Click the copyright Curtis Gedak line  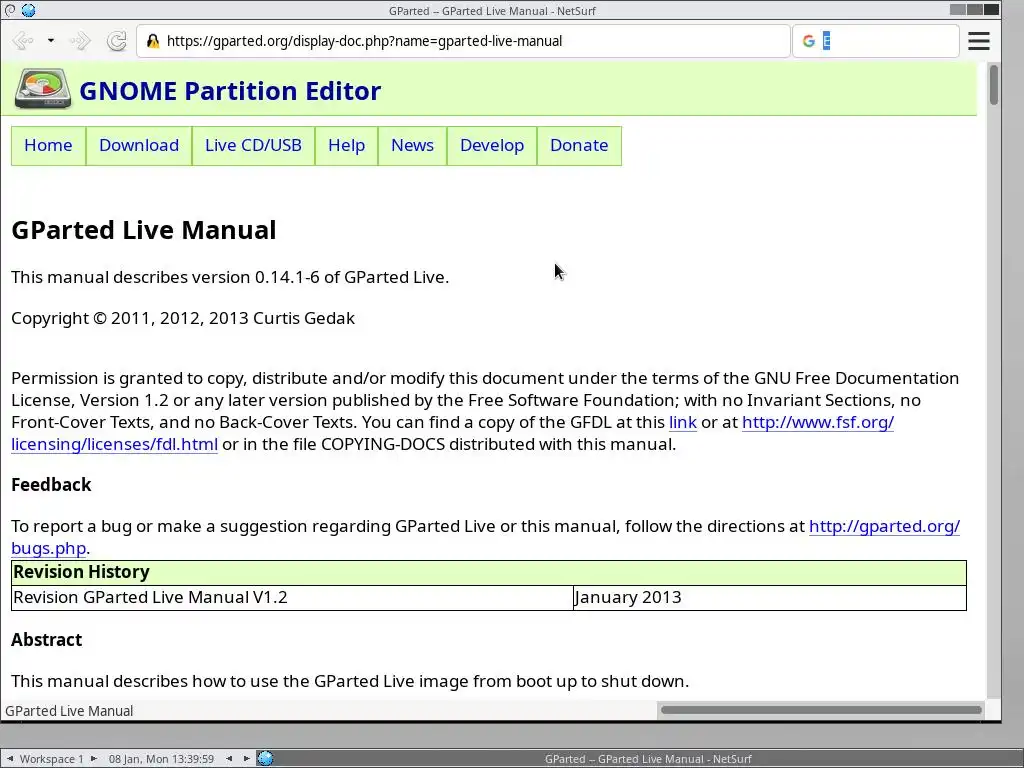coord(183,318)
